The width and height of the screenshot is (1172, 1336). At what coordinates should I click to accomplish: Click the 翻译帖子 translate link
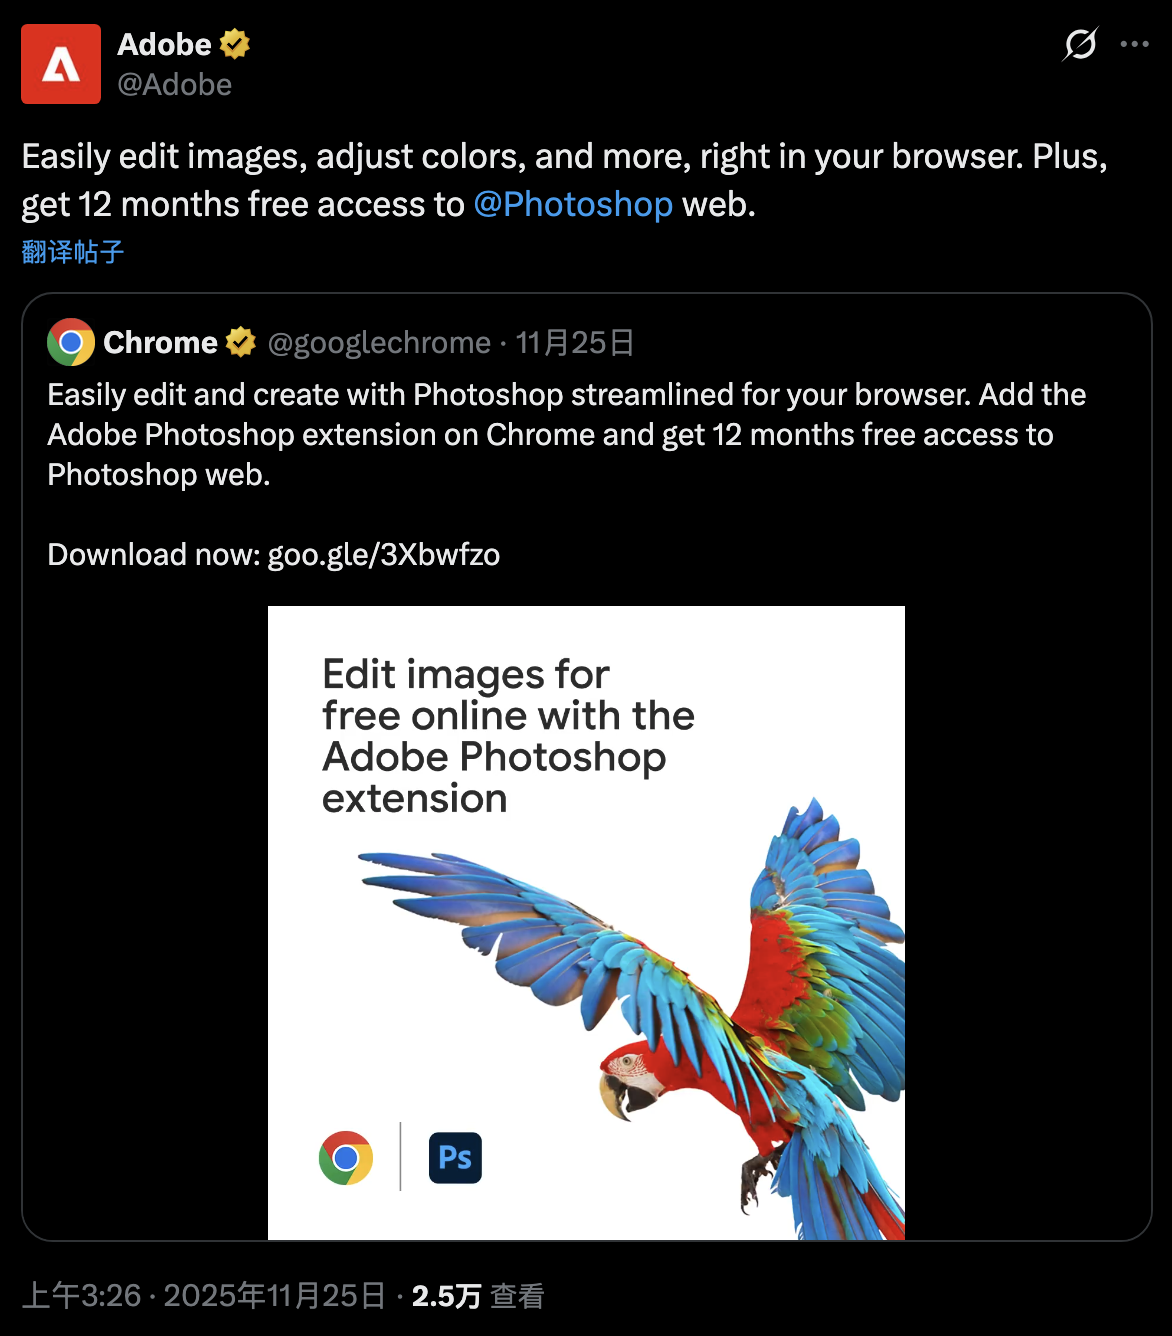[73, 252]
